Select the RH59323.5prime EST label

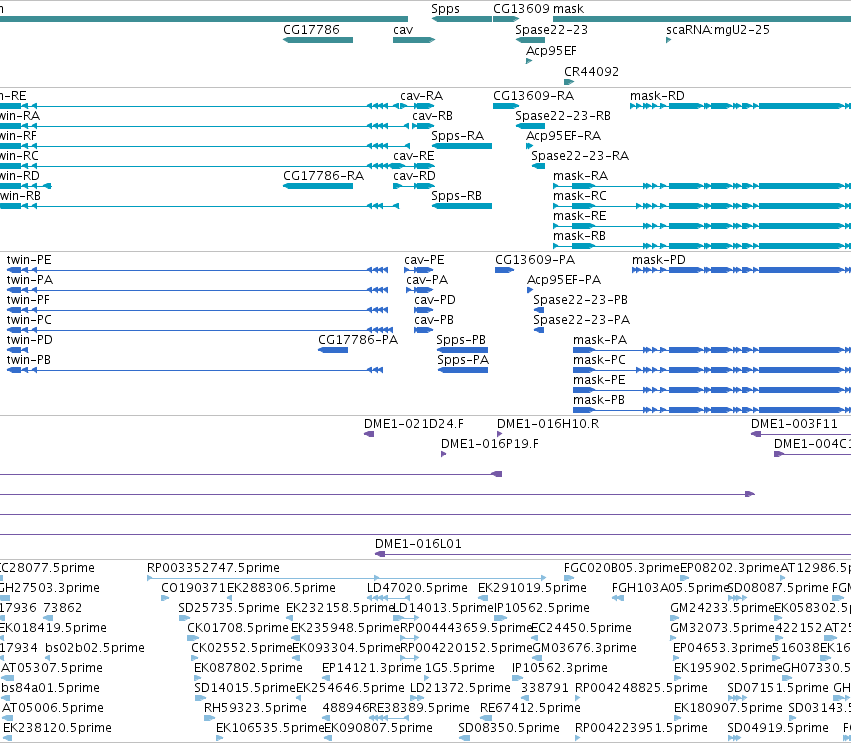tap(255, 708)
